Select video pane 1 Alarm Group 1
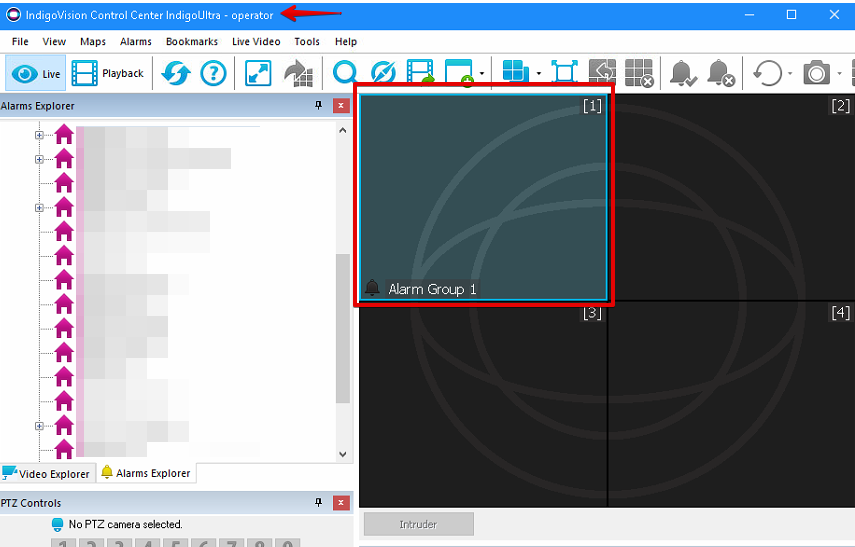Screen dimensions: 855x547 point(484,197)
